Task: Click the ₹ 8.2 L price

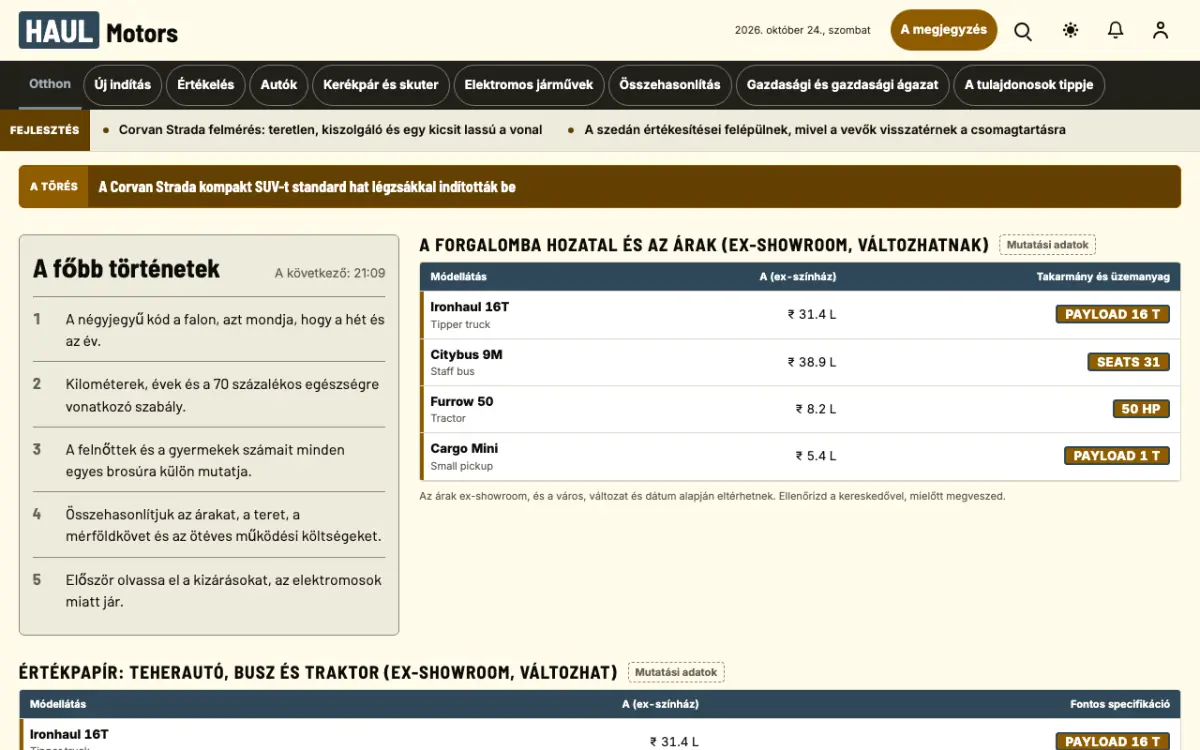Action: (816, 409)
